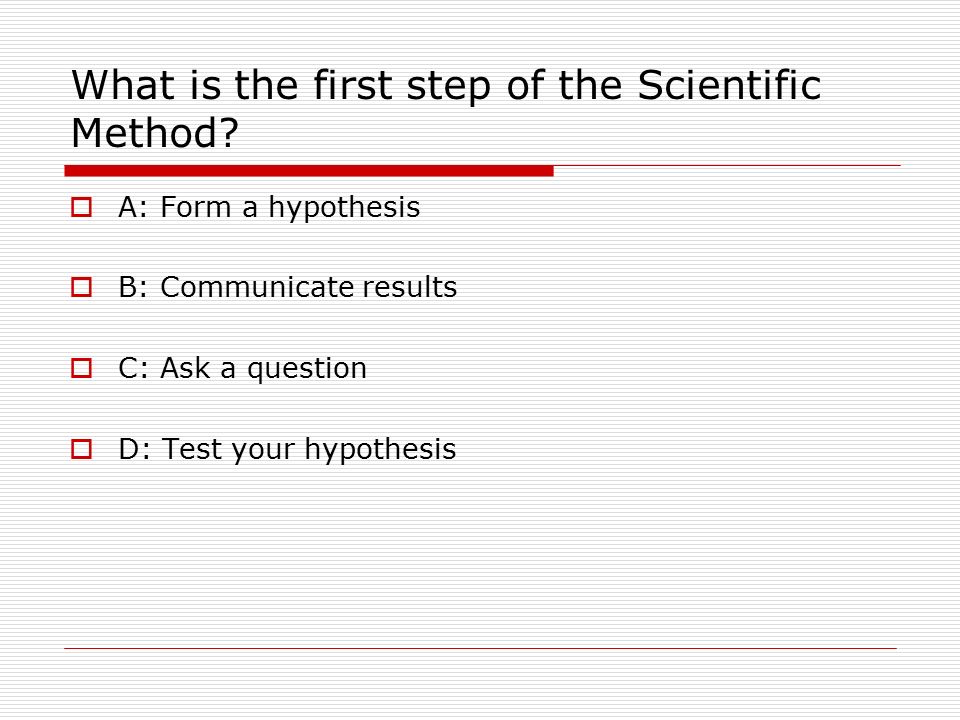Viewport: 960px width, 720px height.
Task: Tick the square bullet beside option A
Action: click(x=81, y=207)
